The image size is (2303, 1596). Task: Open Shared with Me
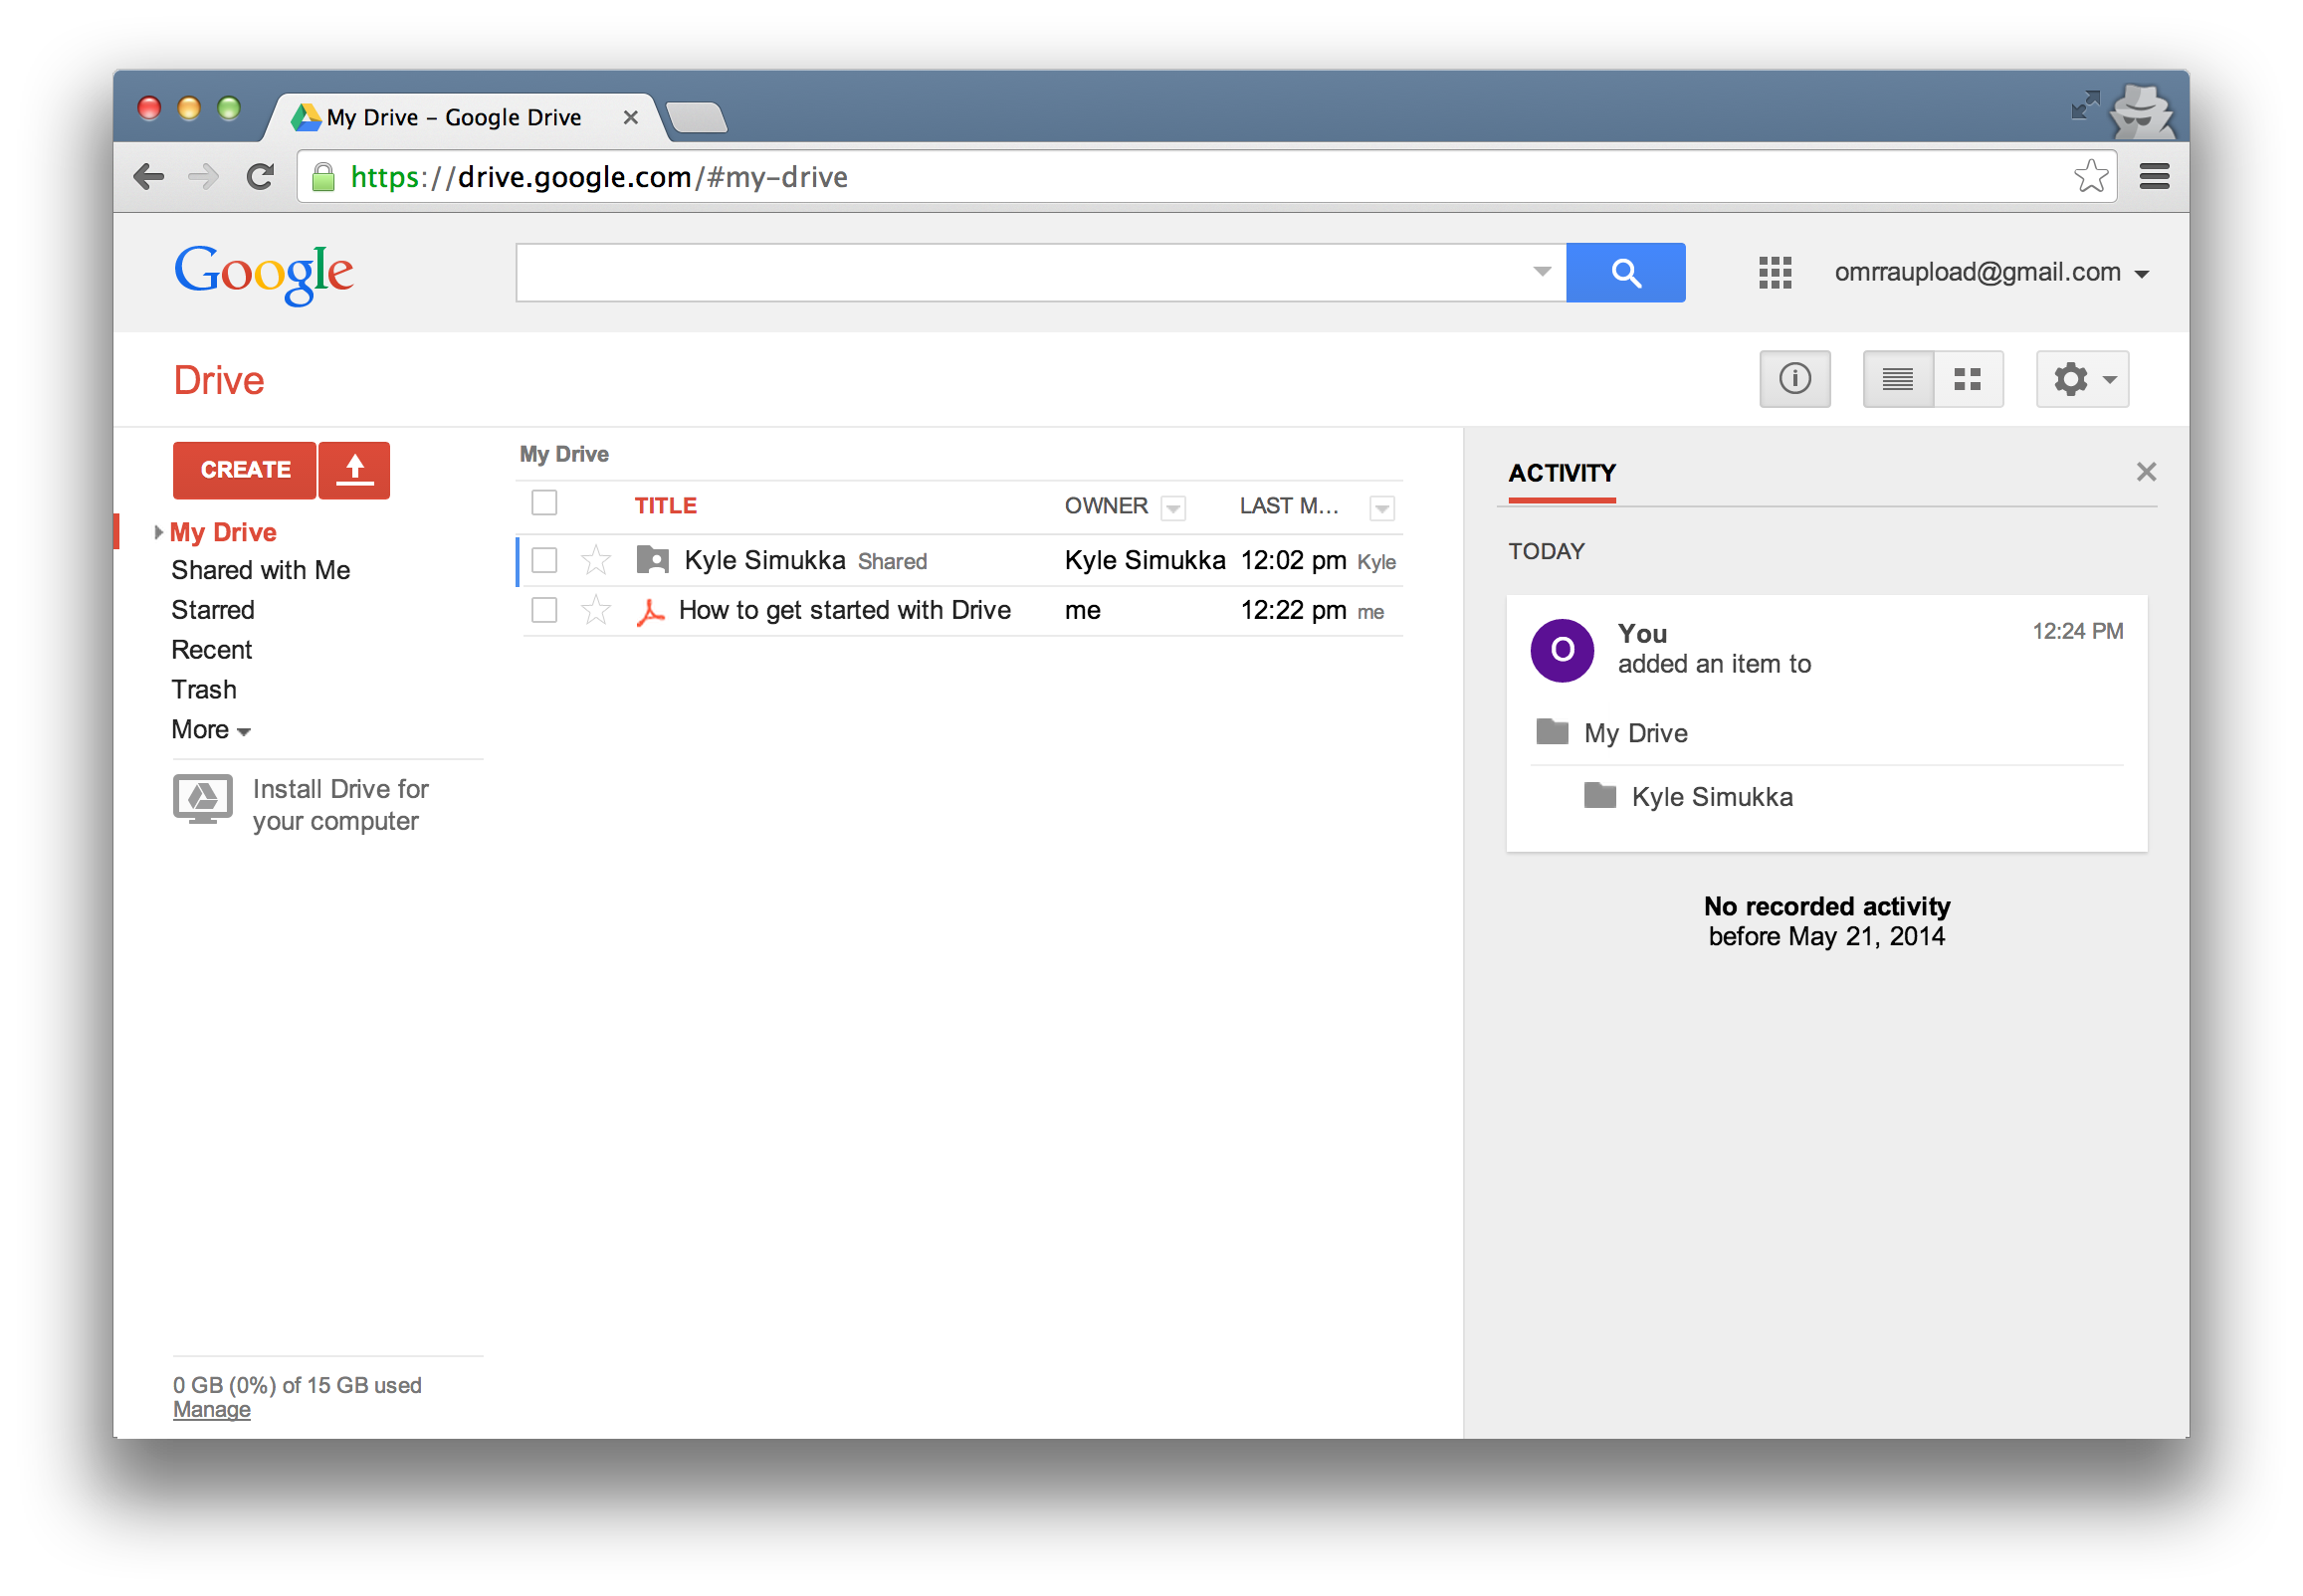[x=261, y=571]
